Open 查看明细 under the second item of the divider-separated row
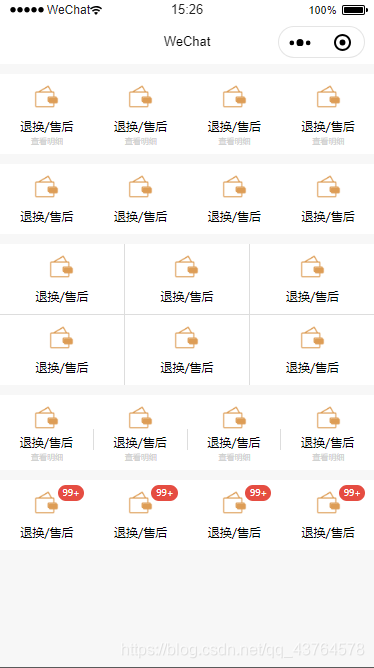This screenshot has width=374, height=668. [141, 458]
